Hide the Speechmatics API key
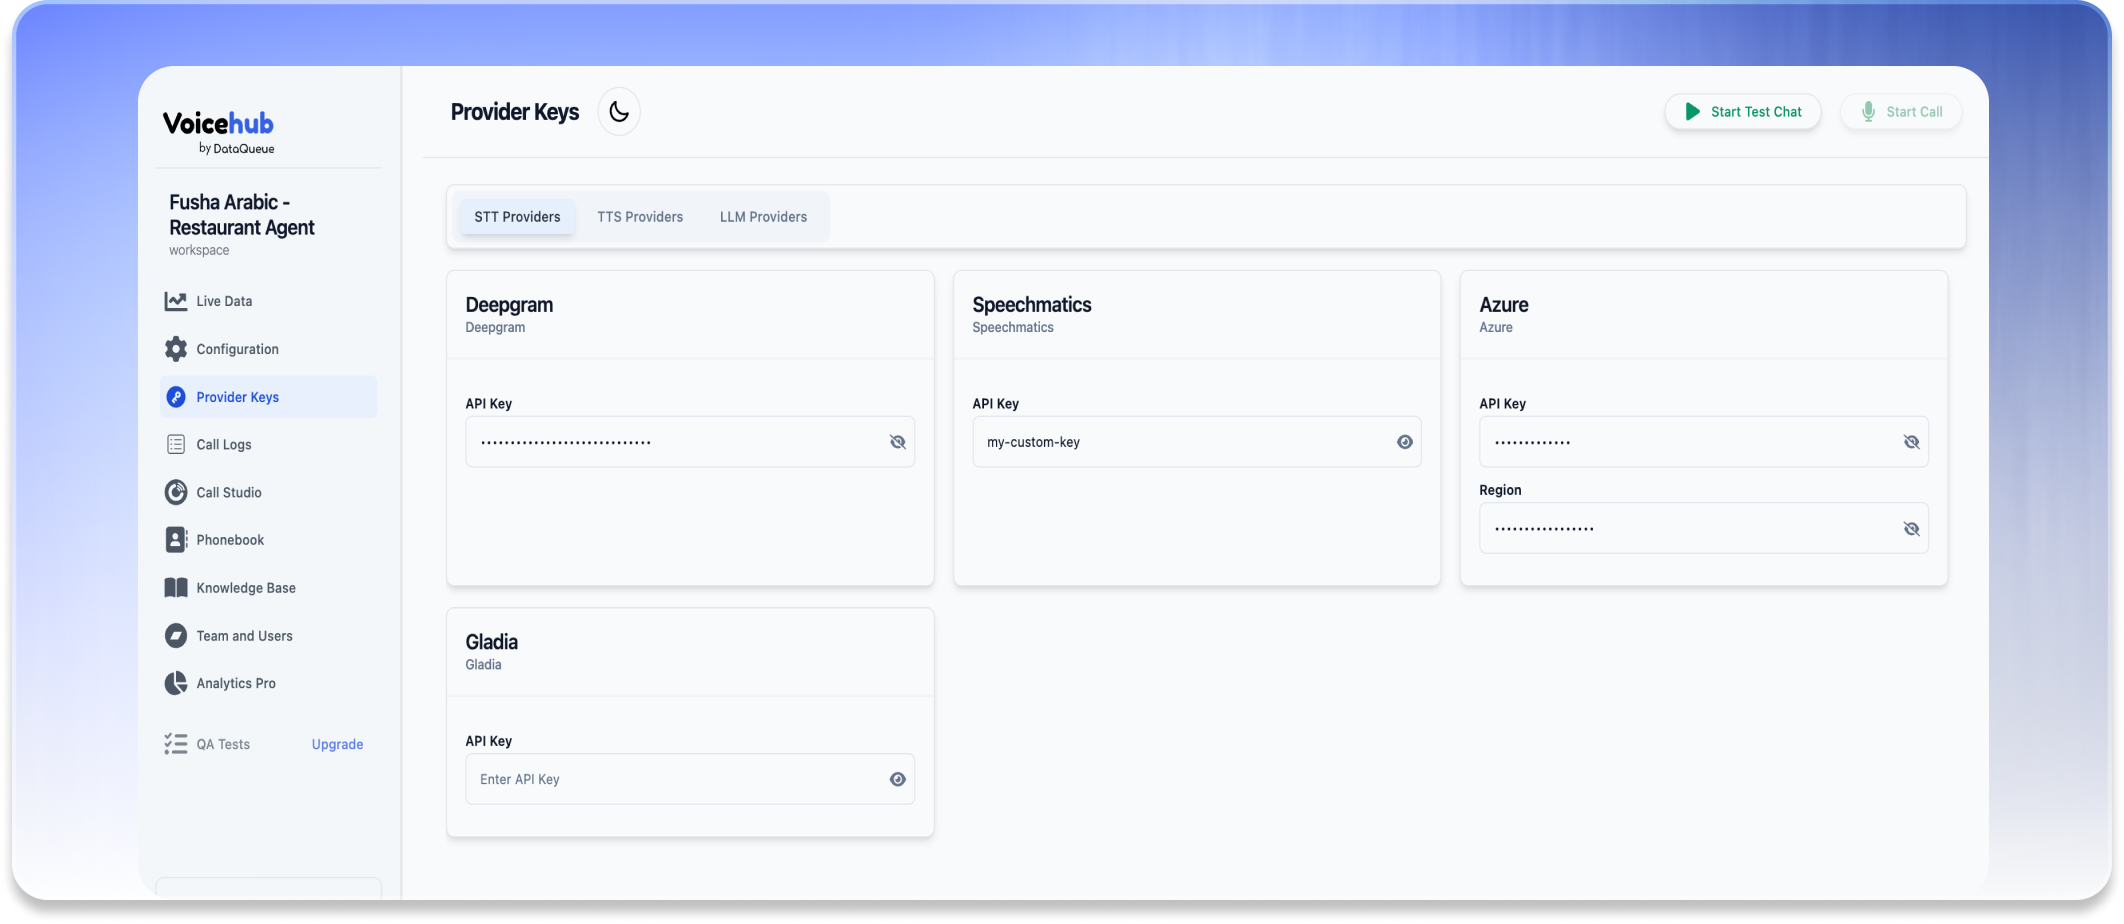Screen dimensions: 2124x924 tap(1404, 442)
